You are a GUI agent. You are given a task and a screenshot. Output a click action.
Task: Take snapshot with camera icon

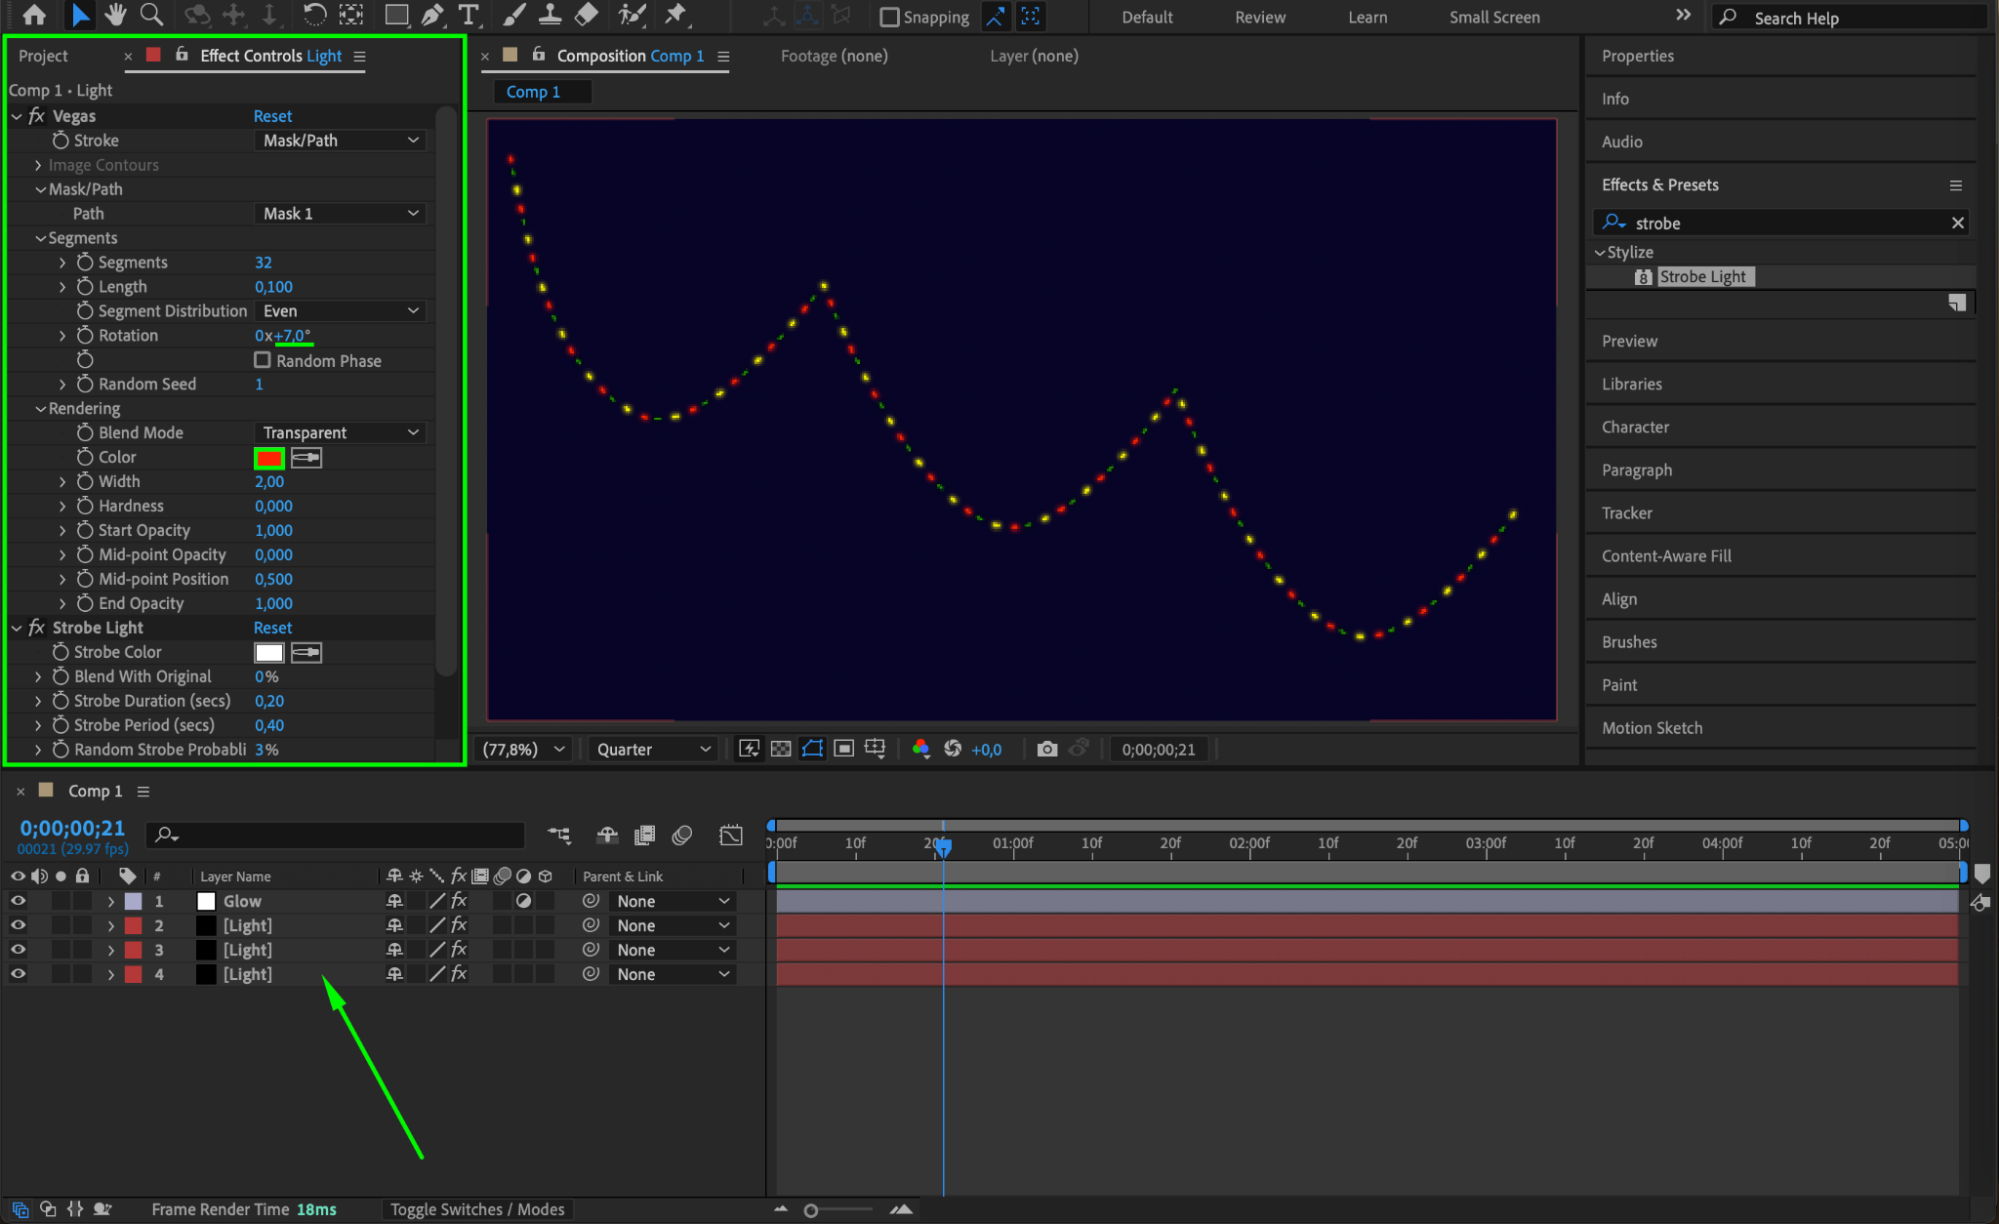(x=1046, y=749)
